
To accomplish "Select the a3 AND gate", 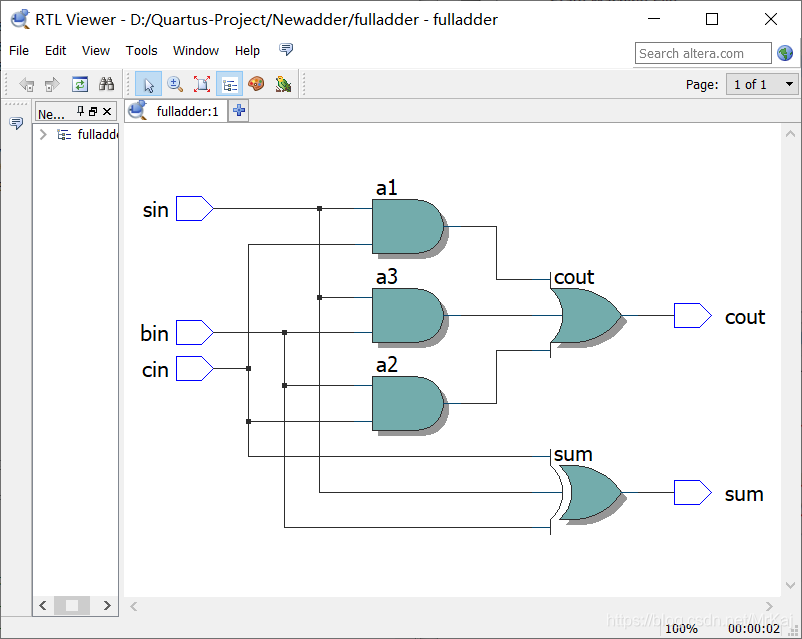I will click(408, 316).
